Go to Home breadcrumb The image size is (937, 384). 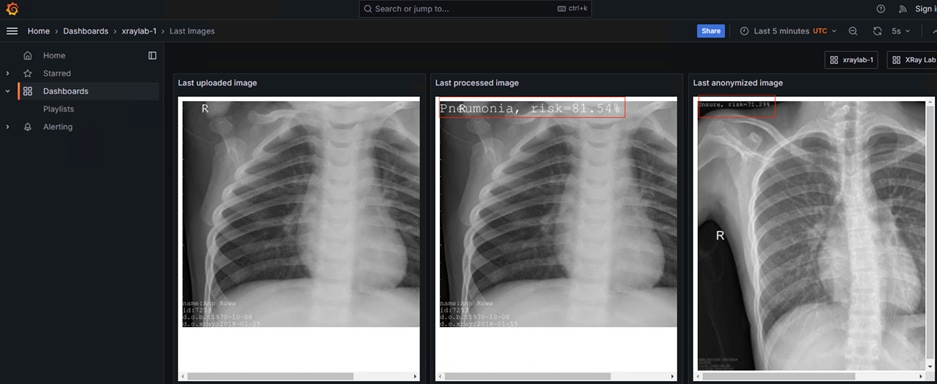[x=38, y=31]
